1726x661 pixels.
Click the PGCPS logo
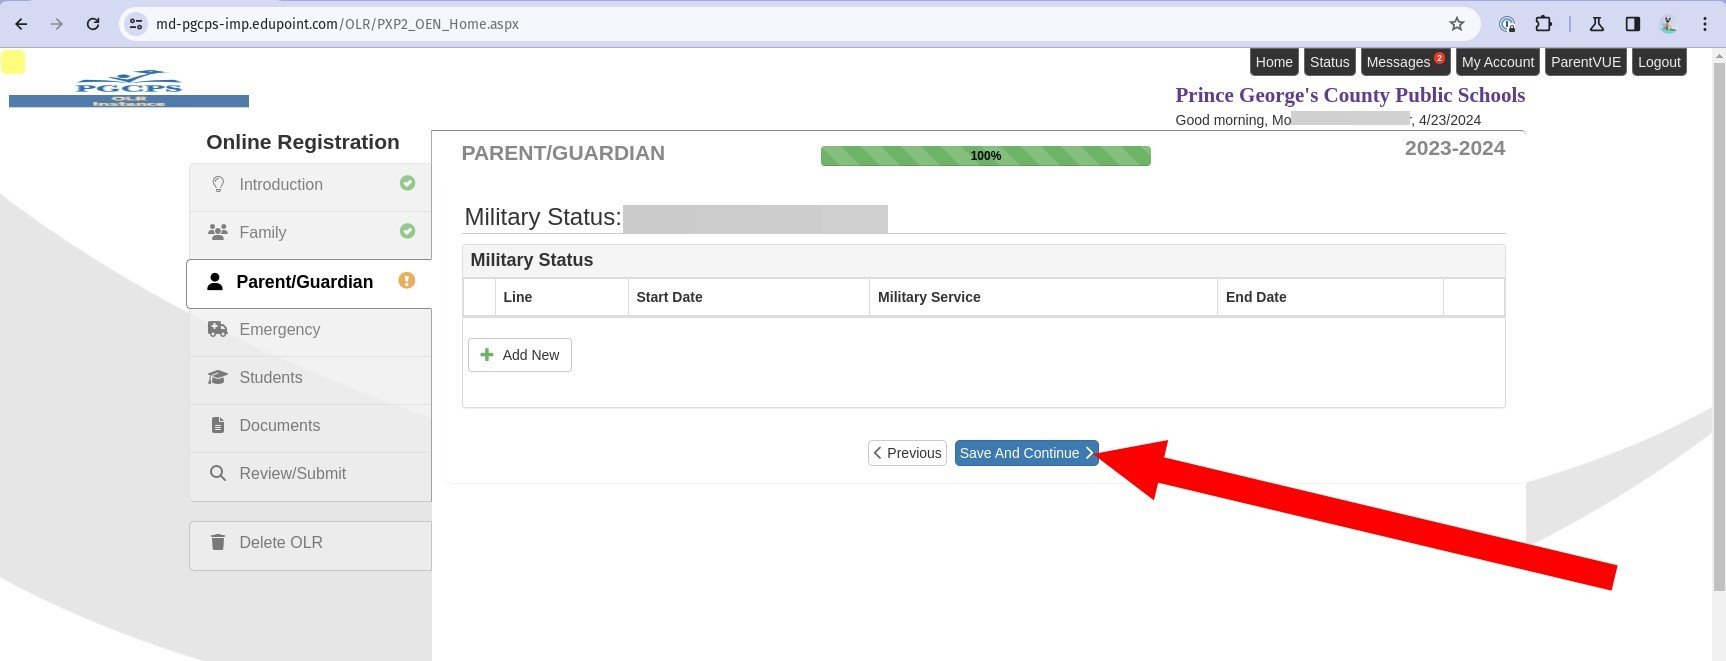[x=129, y=89]
